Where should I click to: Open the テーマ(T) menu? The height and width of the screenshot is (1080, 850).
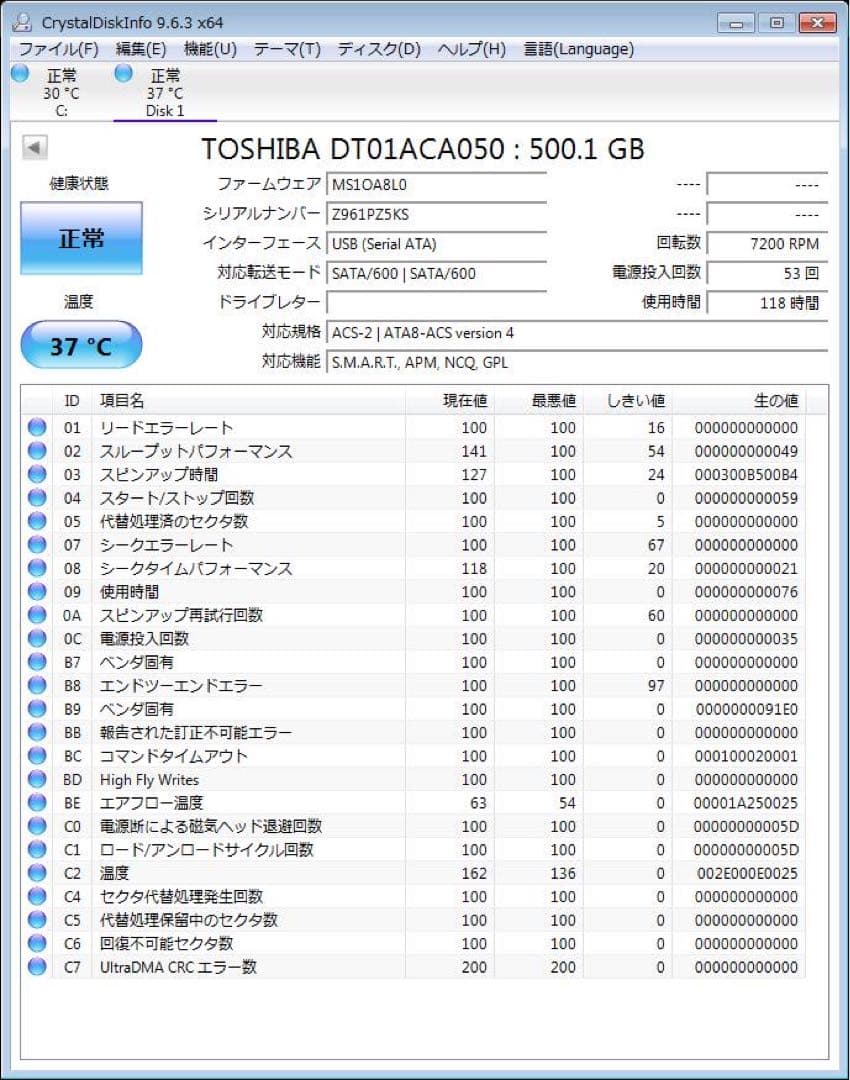[287, 49]
